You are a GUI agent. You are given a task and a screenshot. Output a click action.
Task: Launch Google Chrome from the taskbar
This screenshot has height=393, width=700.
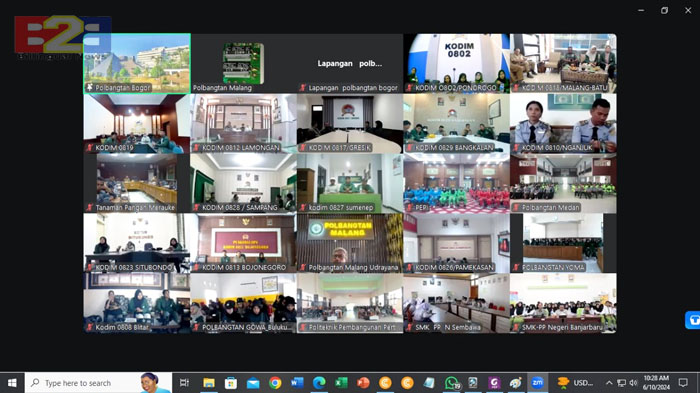(x=275, y=383)
